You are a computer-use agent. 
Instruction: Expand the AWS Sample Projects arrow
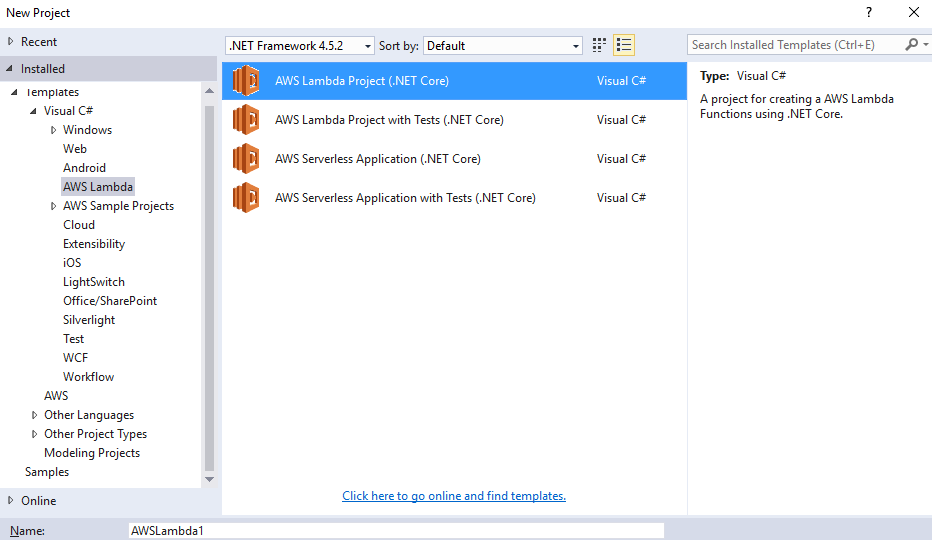point(53,206)
